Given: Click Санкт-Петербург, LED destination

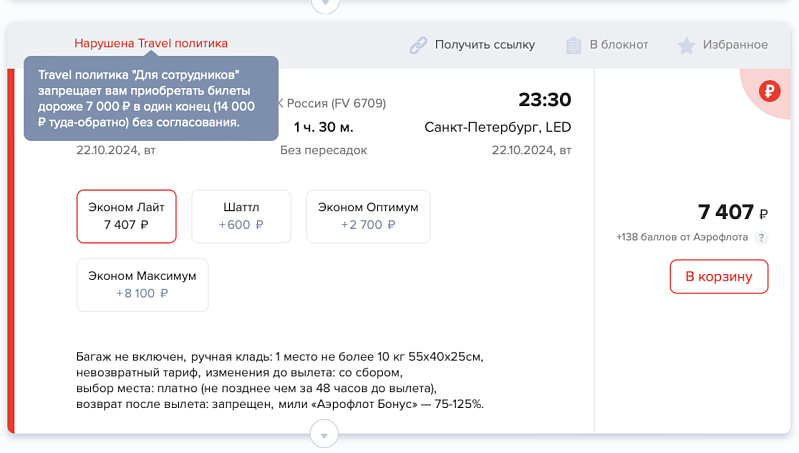Looking at the screenshot, I should coord(497,127).
